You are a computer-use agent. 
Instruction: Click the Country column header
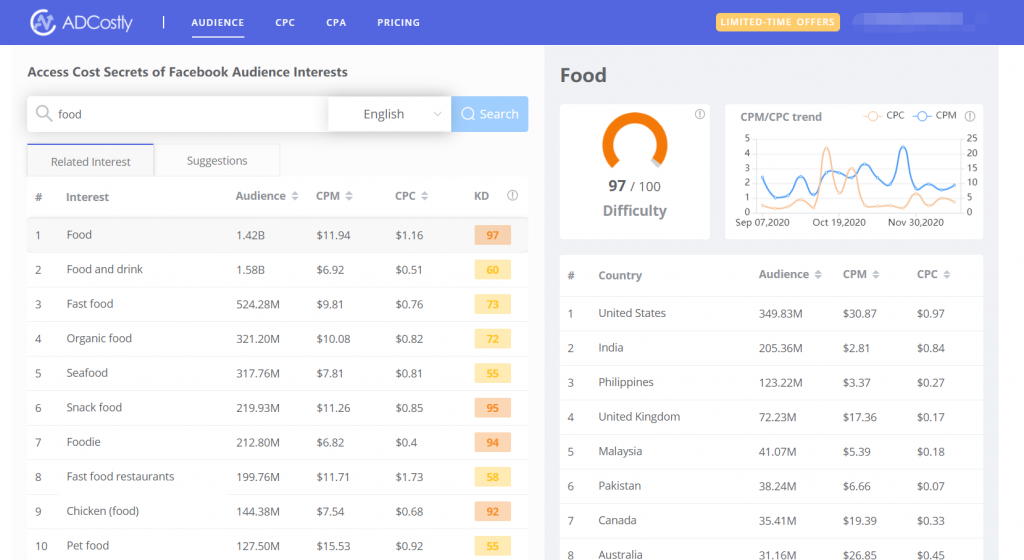tap(620, 275)
